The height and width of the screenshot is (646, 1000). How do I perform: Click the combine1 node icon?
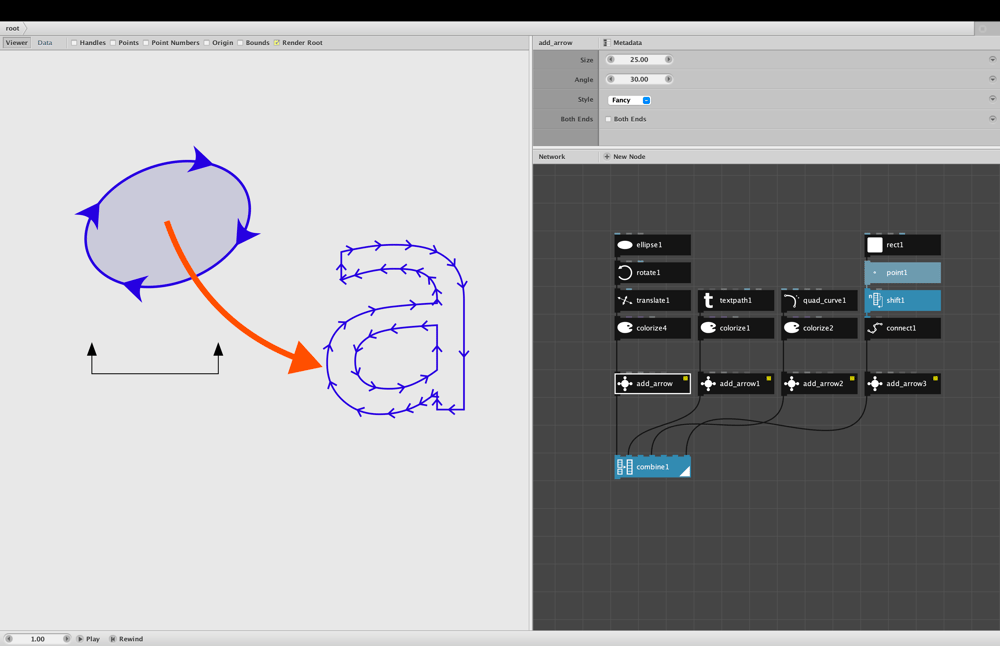[625, 467]
